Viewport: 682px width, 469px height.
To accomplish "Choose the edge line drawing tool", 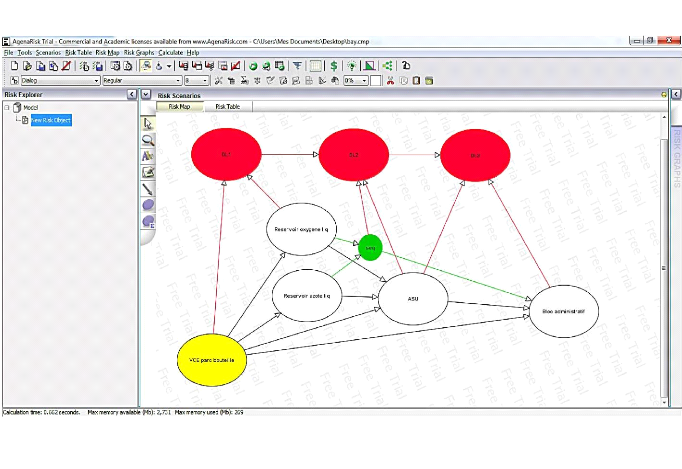I will [x=148, y=188].
